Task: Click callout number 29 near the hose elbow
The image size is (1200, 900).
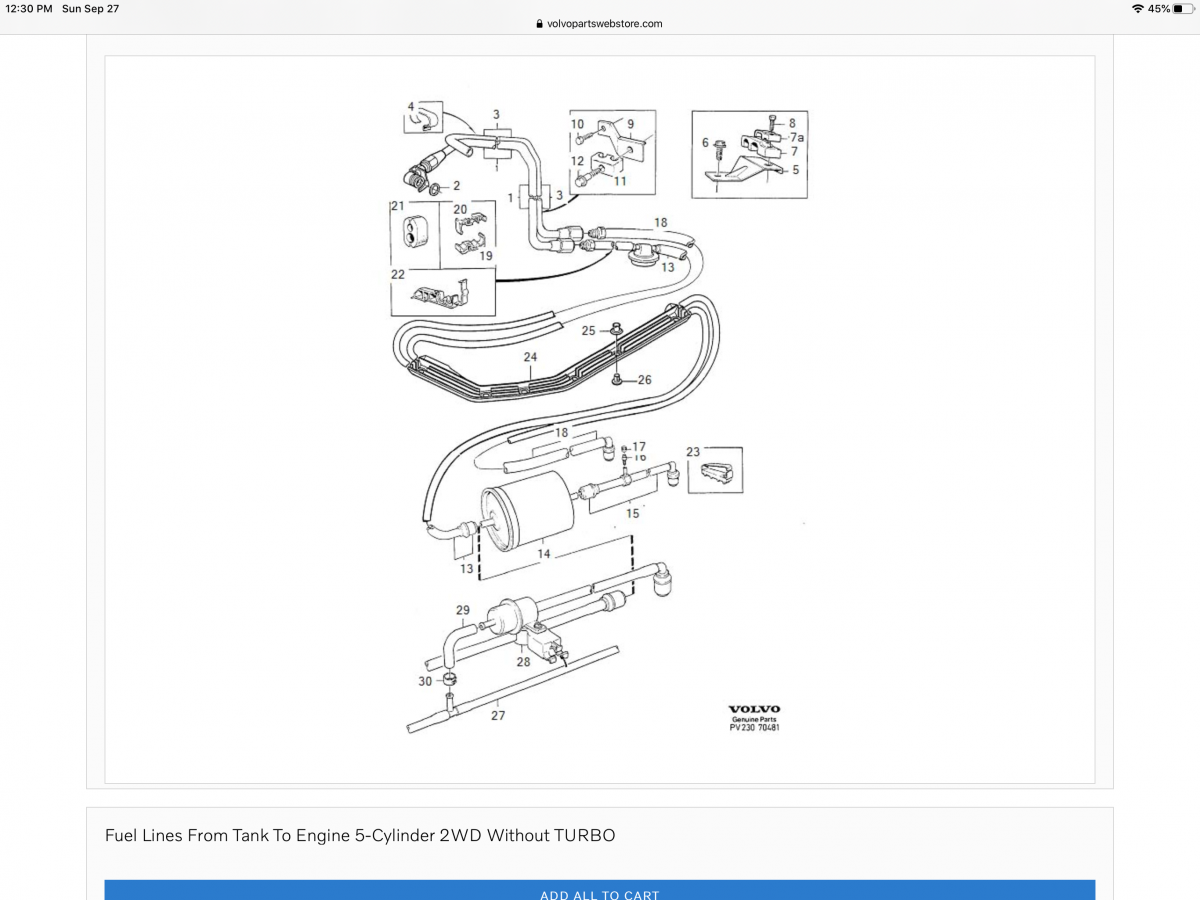Action: click(462, 610)
